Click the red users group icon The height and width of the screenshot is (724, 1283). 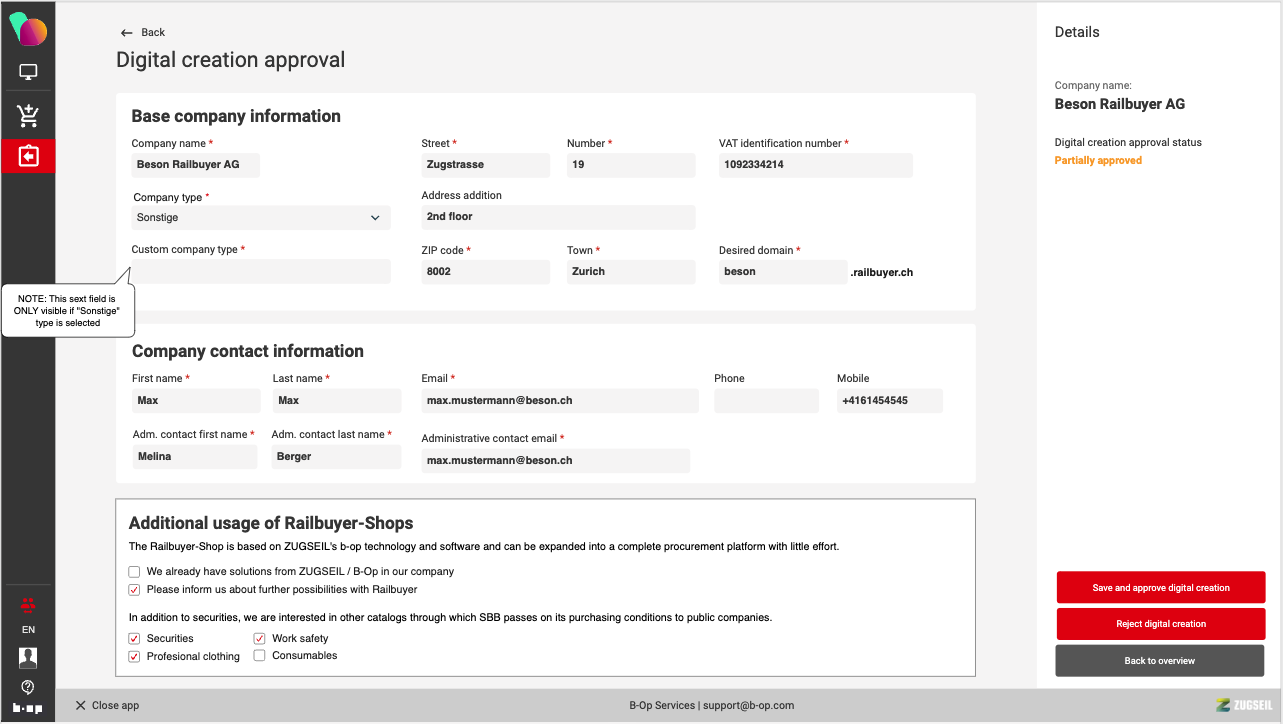click(28, 604)
